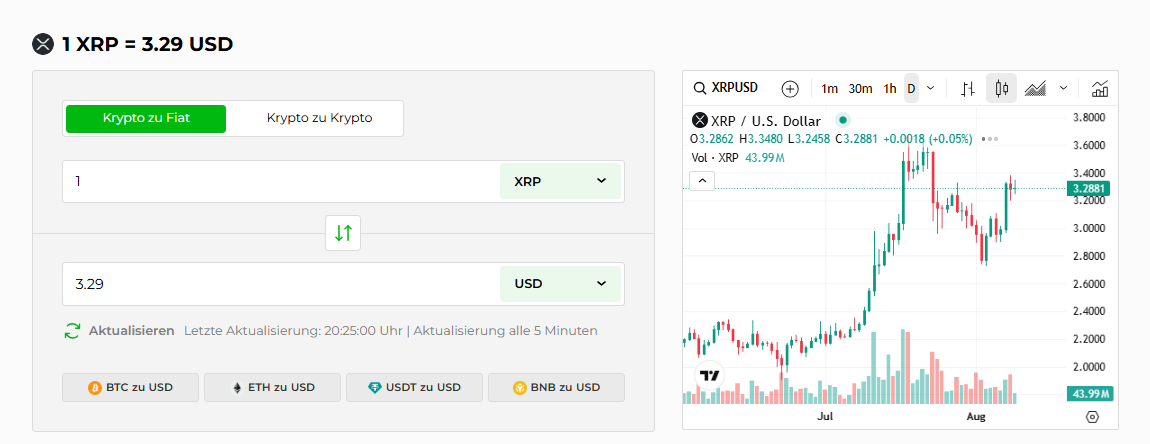Image resolution: width=1150 pixels, height=444 pixels.
Task: Open the USD currency dropdown
Action: (560, 283)
